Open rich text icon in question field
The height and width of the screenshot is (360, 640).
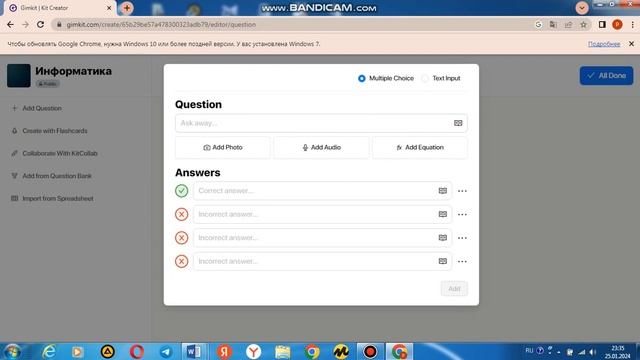(458, 123)
